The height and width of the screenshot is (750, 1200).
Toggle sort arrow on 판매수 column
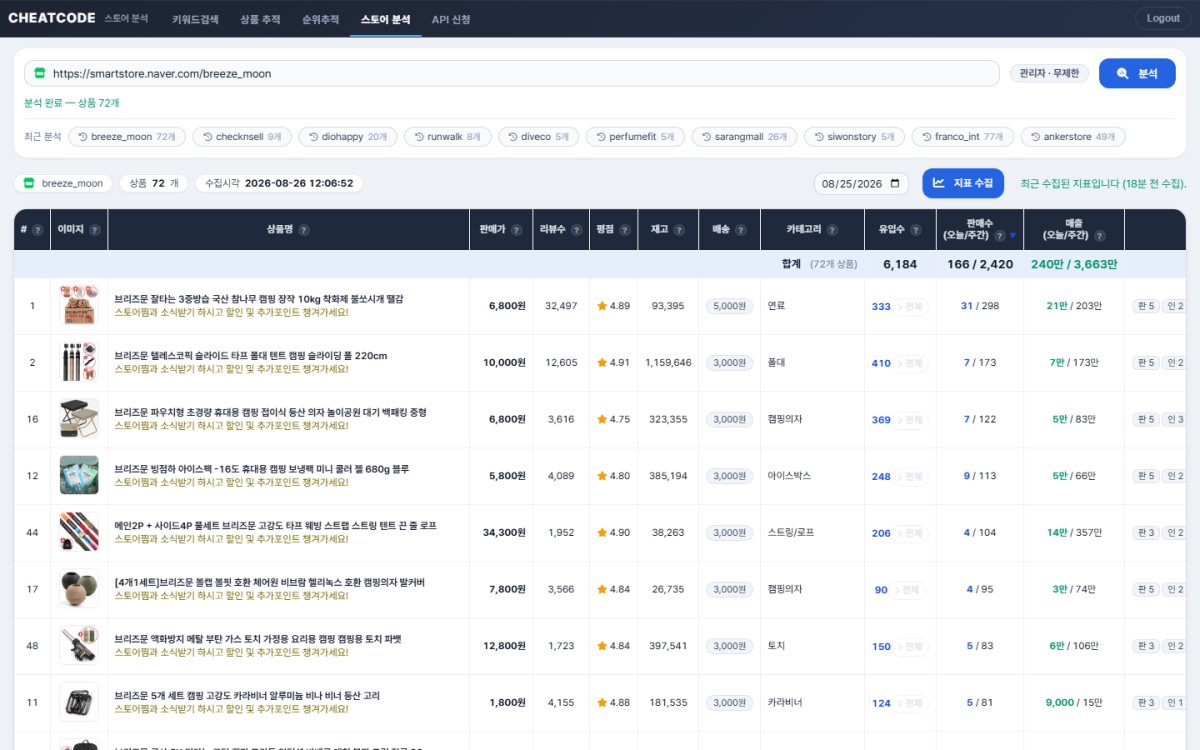pyautogui.click(x=1012, y=236)
